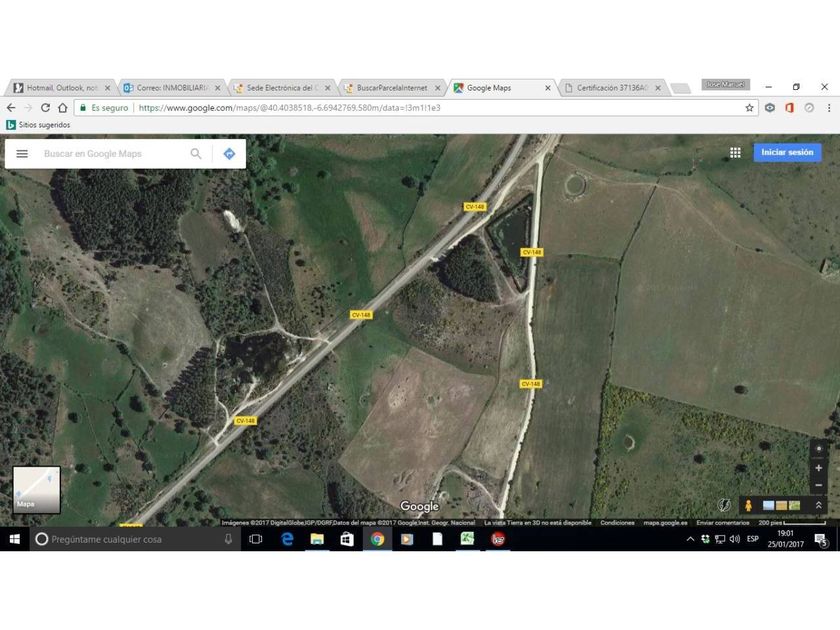Open Task View in the taskbar
This screenshot has width=840, height=630.
[256, 539]
